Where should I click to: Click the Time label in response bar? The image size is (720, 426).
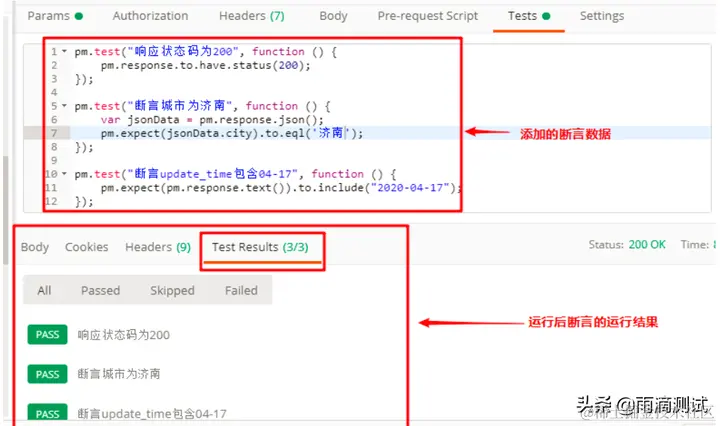[x=695, y=245]
